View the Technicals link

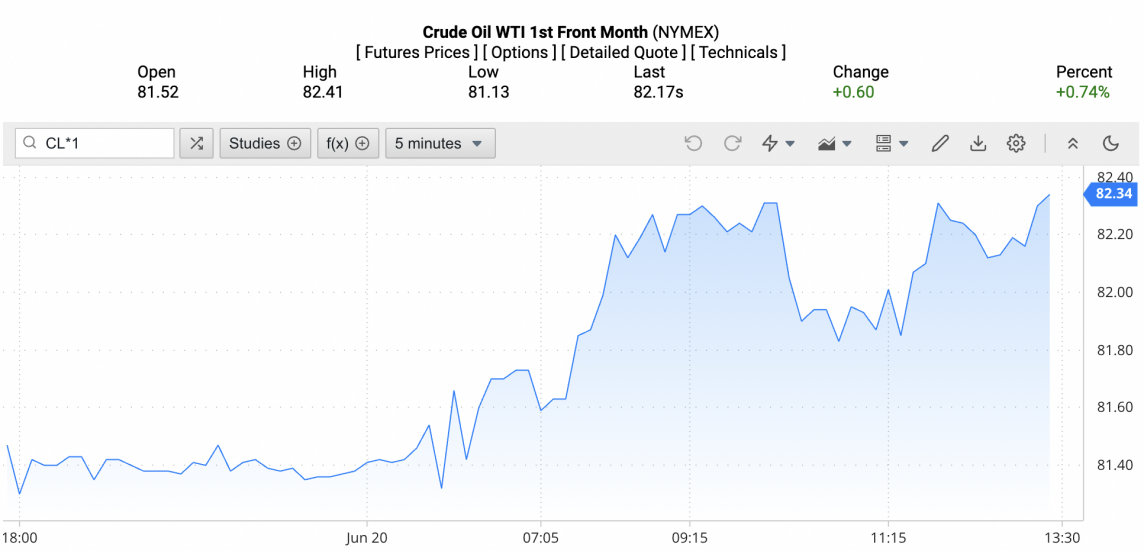click(738, 52)
